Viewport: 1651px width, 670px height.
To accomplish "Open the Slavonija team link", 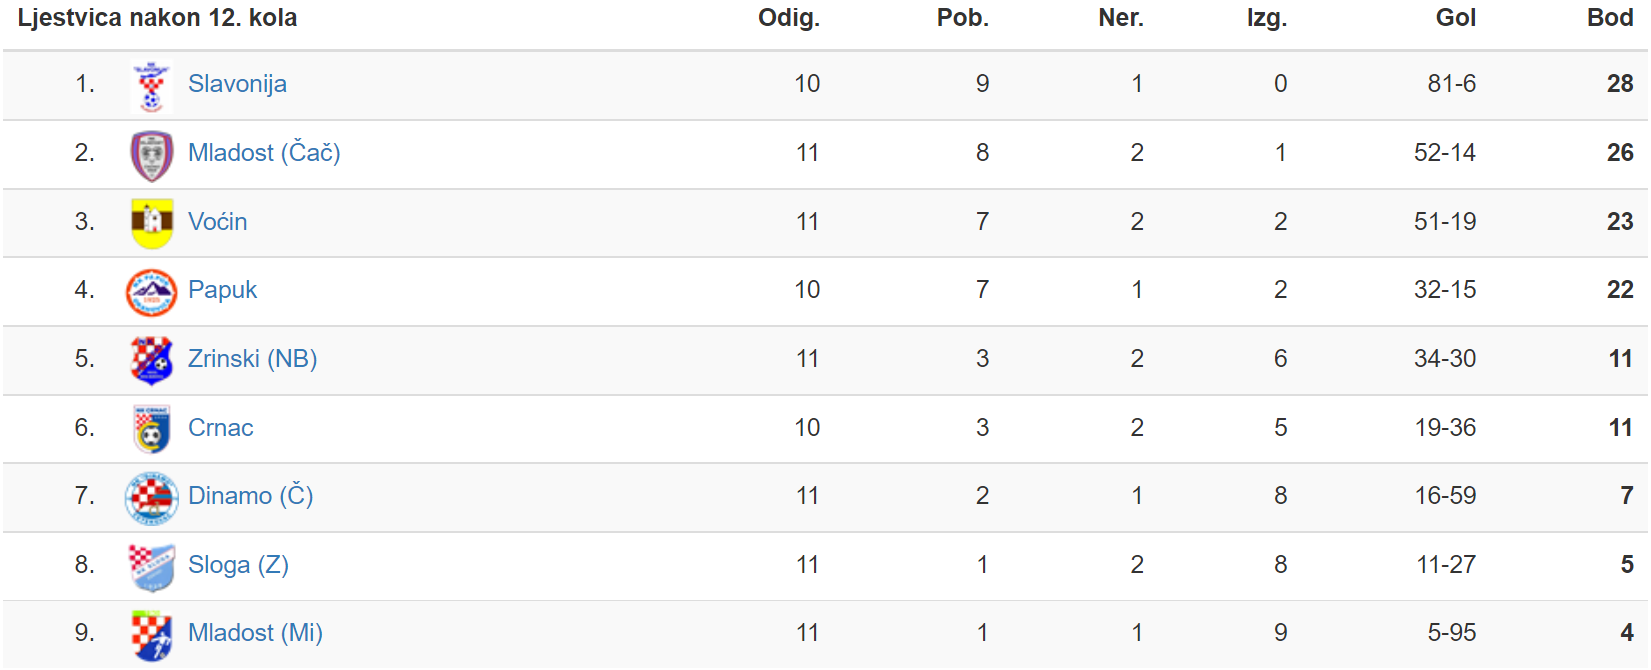I will click(237, 84).
